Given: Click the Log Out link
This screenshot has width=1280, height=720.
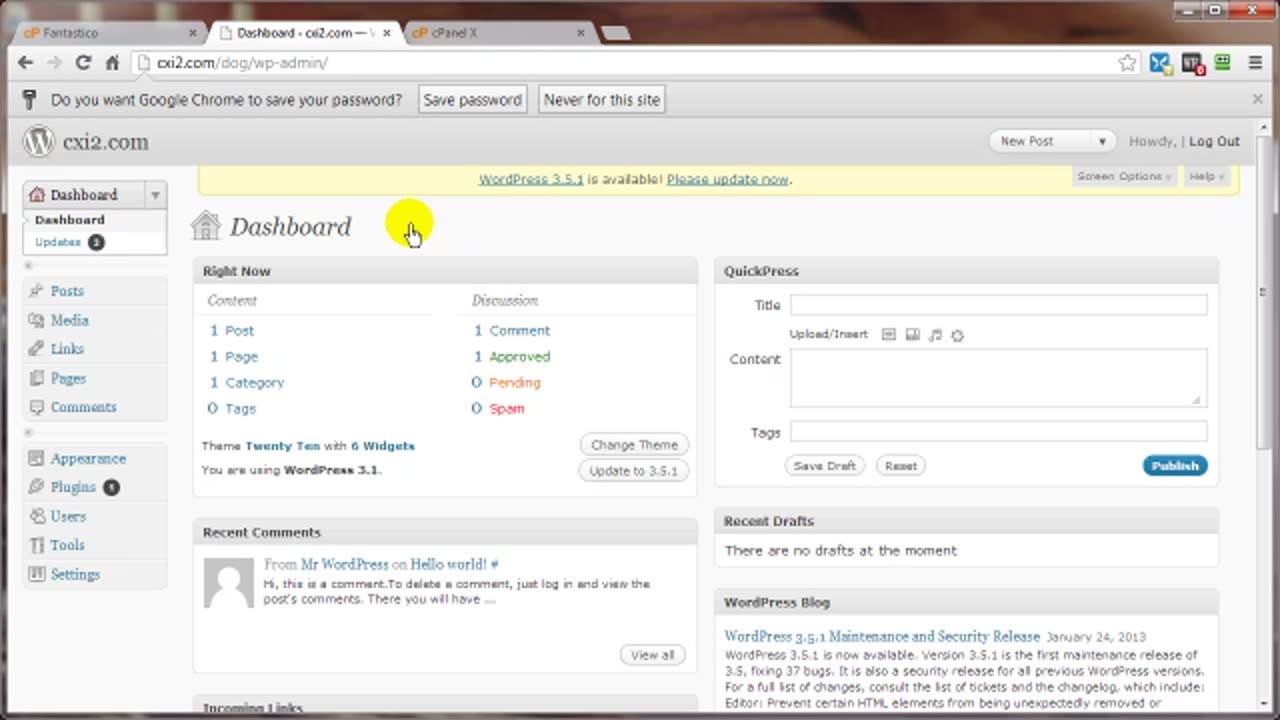Looking at the screenshot, I should (x=1214, y=142).
